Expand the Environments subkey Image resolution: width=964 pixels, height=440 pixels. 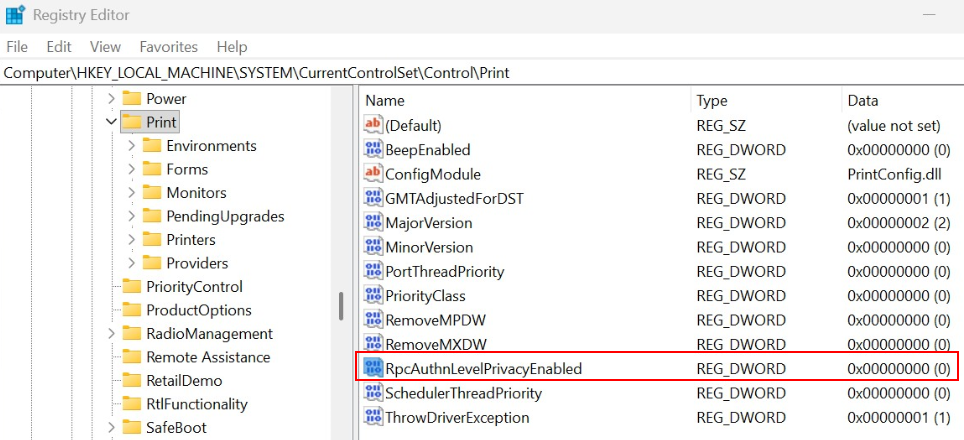click(x=131, y=146)
